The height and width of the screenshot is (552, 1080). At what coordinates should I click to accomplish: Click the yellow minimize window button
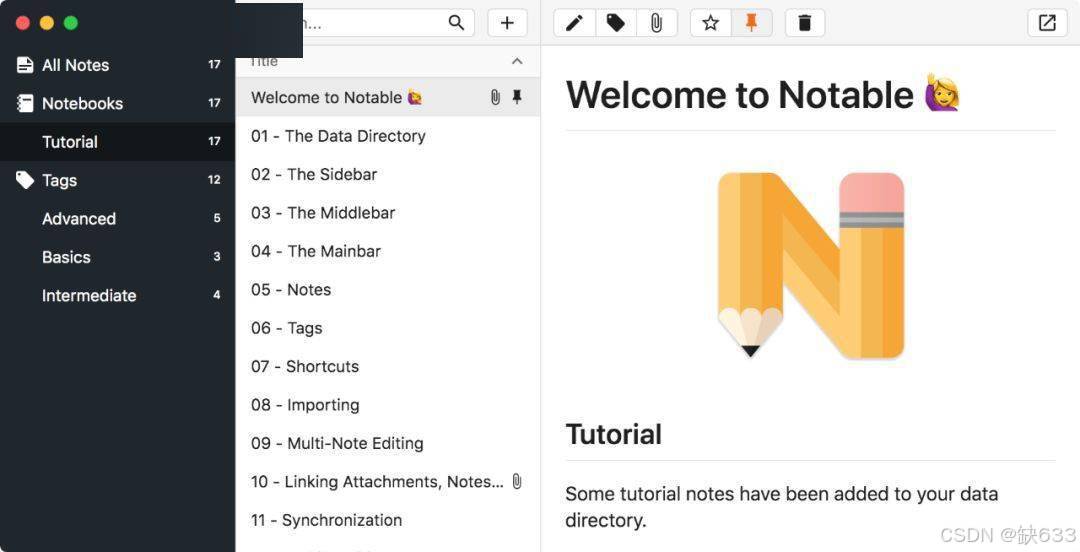(x=47, y=23)
